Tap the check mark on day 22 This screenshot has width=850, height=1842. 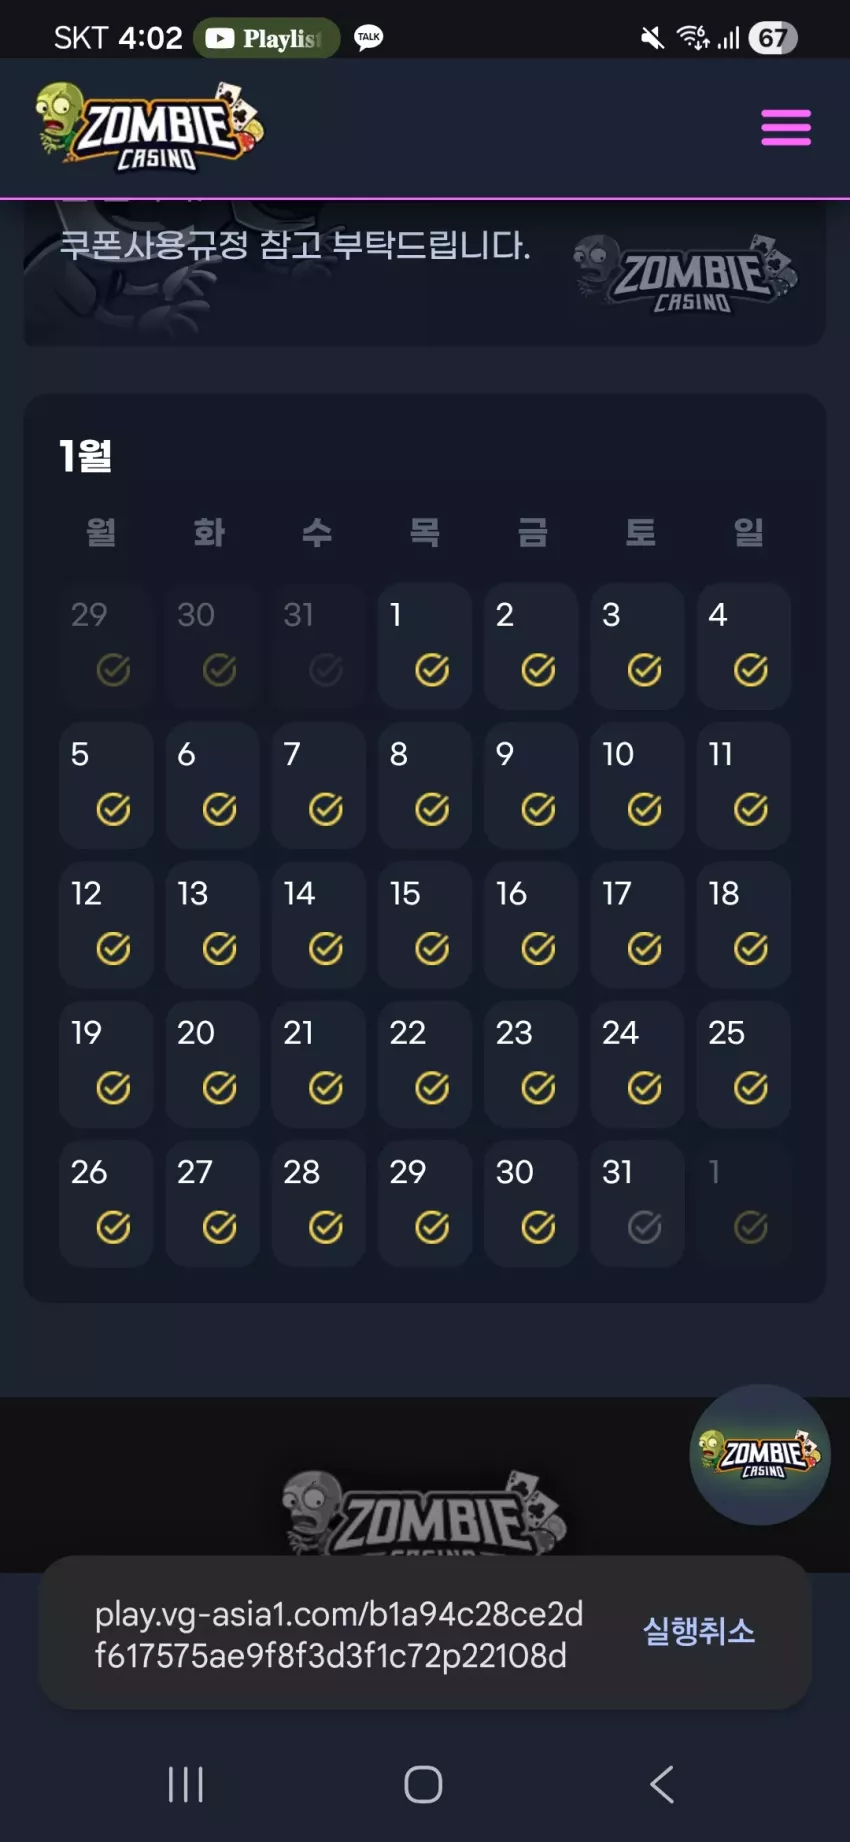(x=432, y=1087)
